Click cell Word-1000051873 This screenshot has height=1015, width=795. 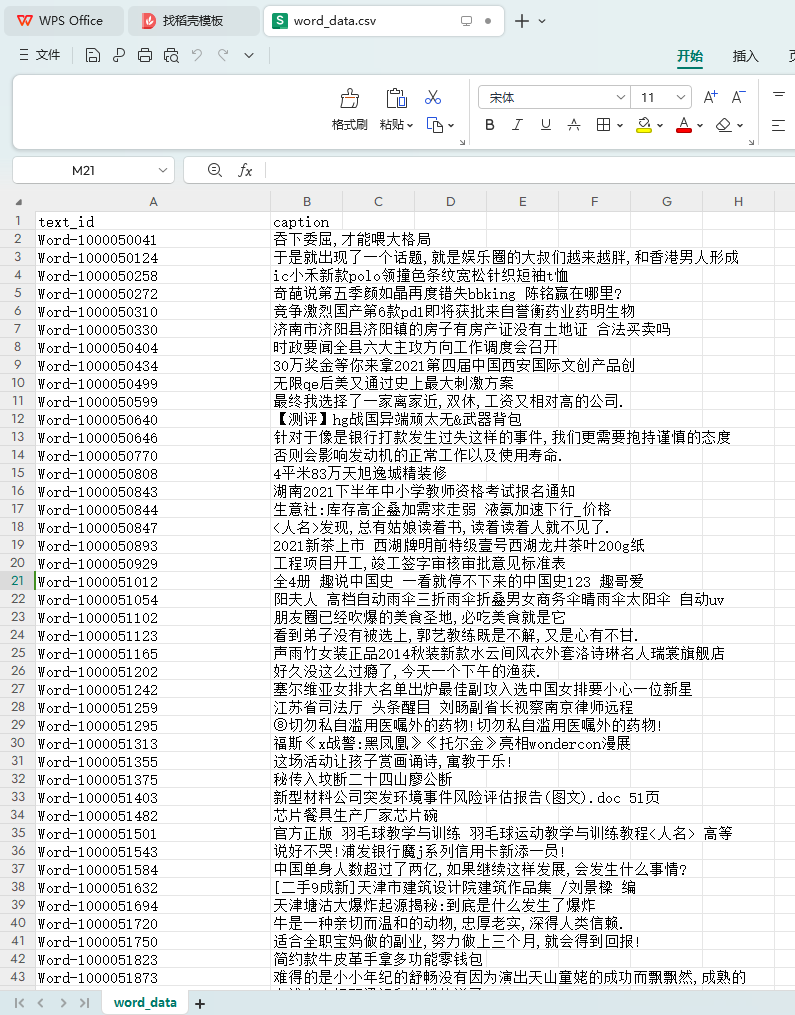153,977
